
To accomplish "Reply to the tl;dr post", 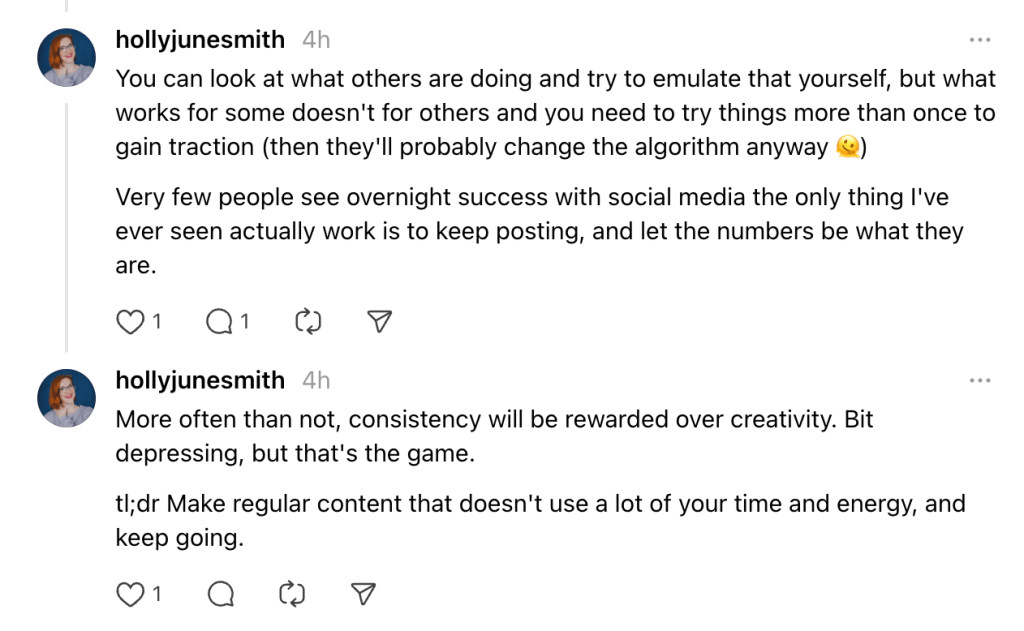I will (x=218, y=593).
